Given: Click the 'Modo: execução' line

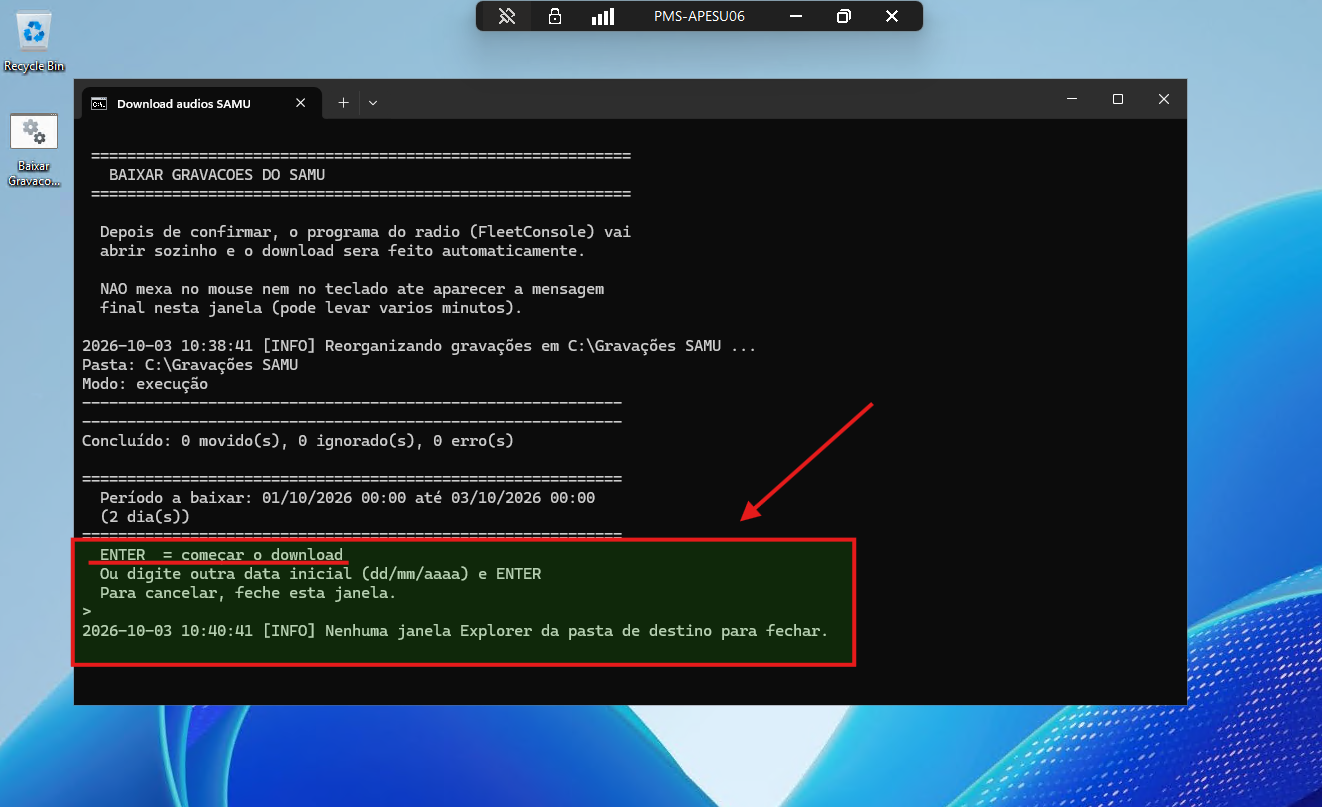Looking at the screenshot, I should [145, 384].
